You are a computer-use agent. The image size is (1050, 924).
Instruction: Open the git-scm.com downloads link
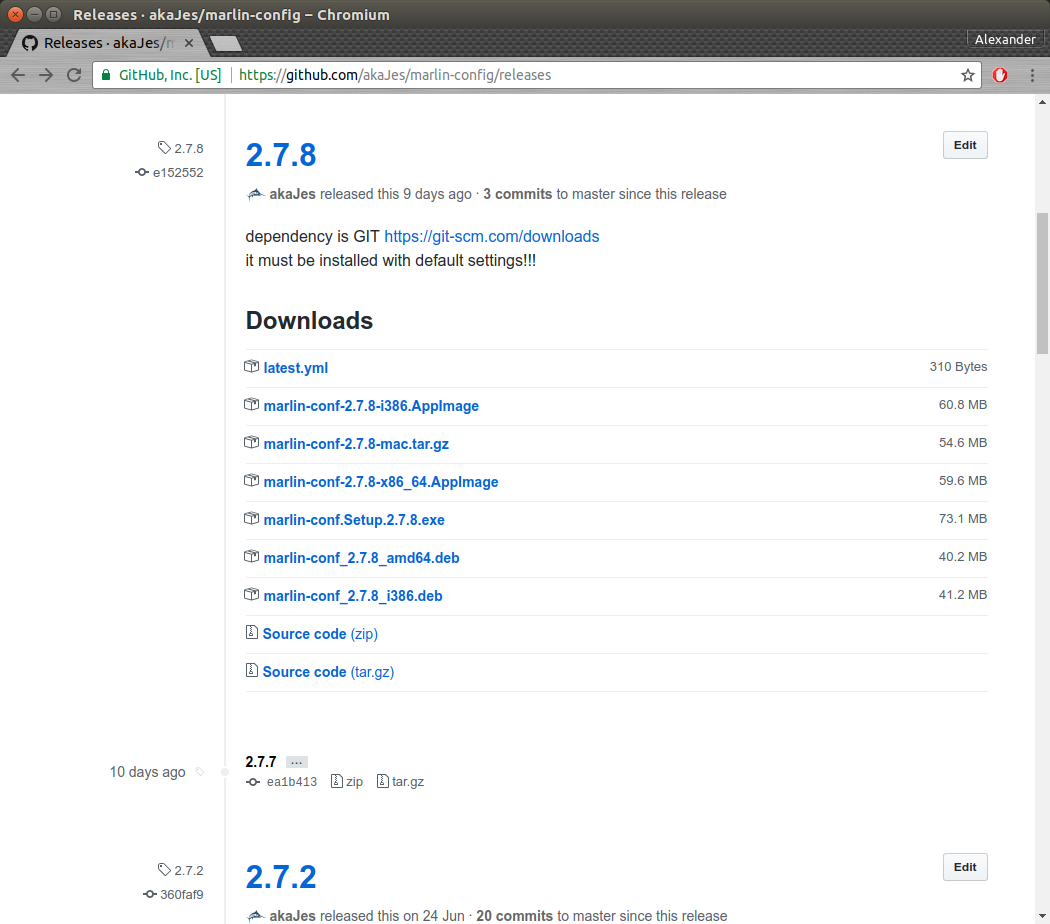point(491,236)
